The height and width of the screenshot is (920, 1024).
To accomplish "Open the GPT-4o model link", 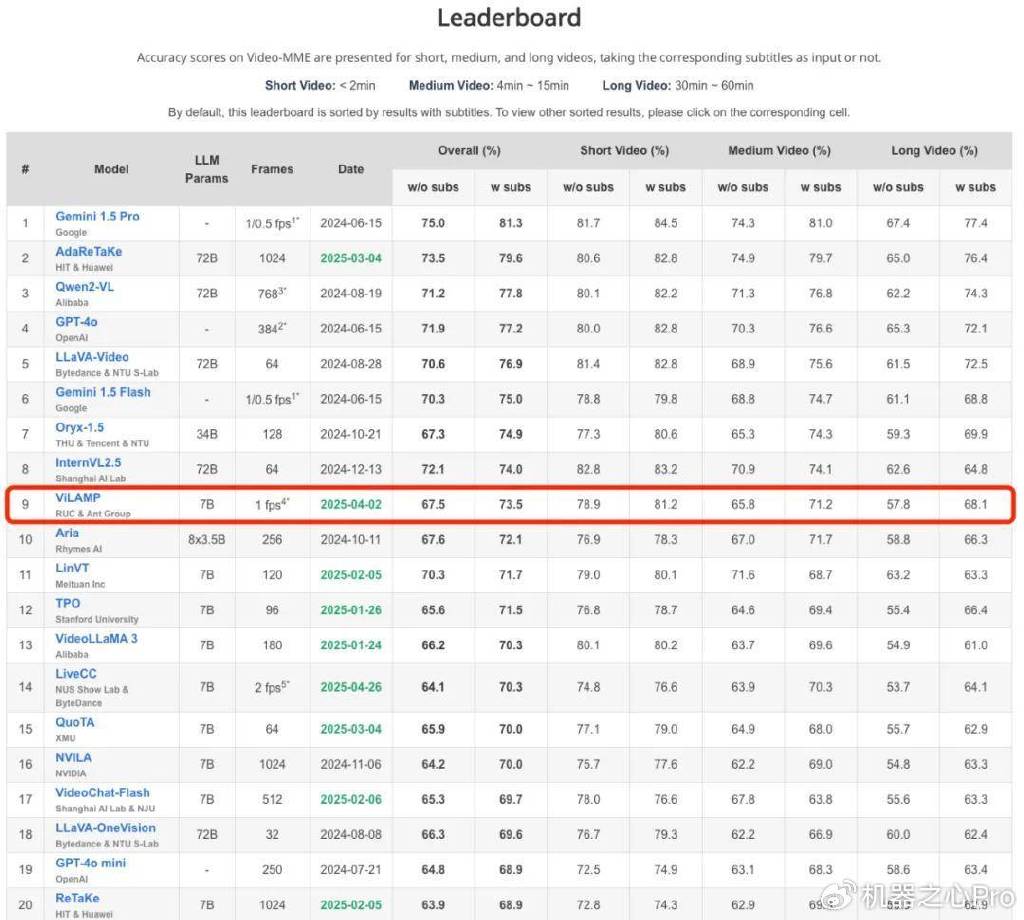I will pos(76,322).
